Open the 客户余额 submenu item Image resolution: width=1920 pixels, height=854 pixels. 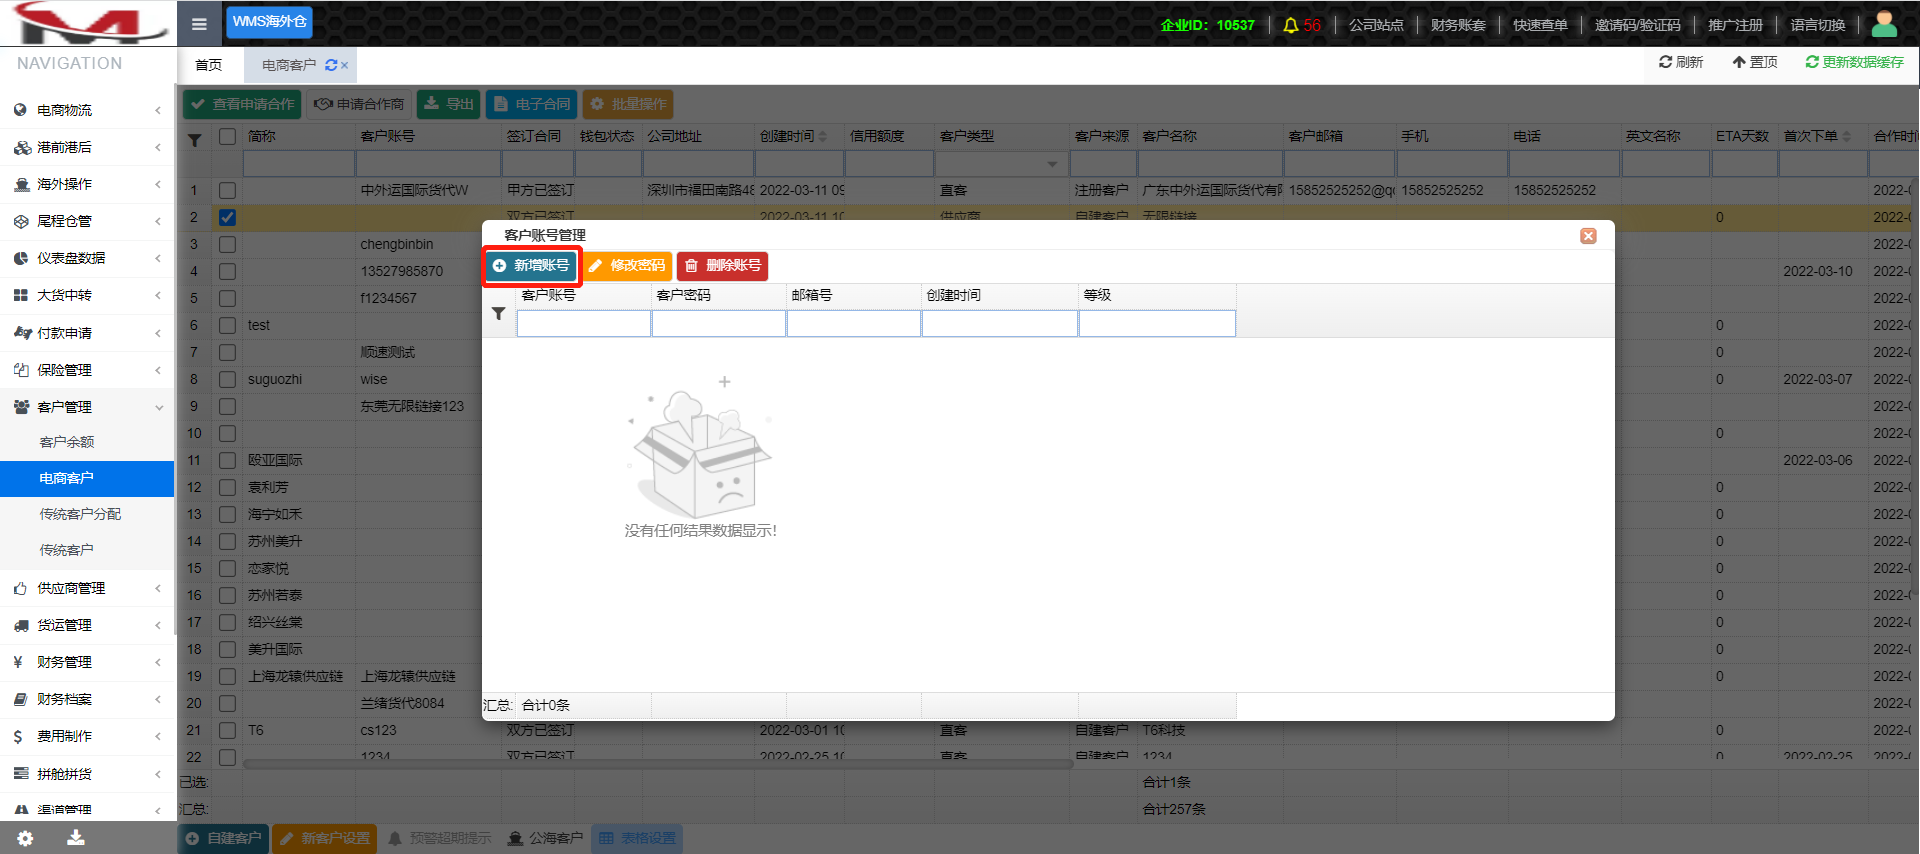click(x=88, y=442)
